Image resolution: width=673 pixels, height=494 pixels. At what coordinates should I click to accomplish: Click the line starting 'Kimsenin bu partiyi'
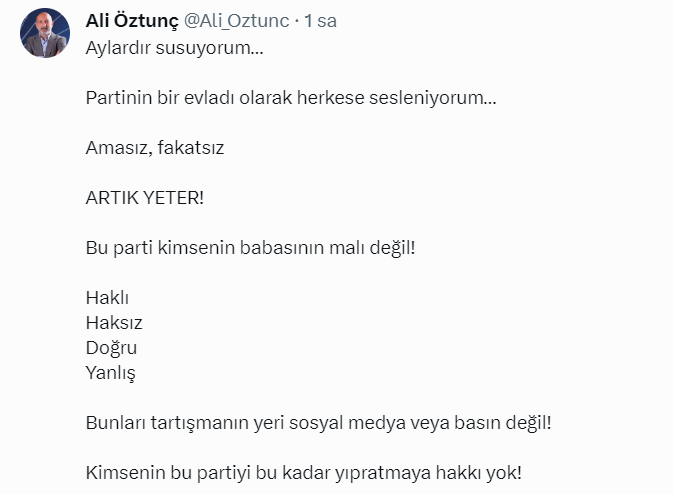point(304,473)
